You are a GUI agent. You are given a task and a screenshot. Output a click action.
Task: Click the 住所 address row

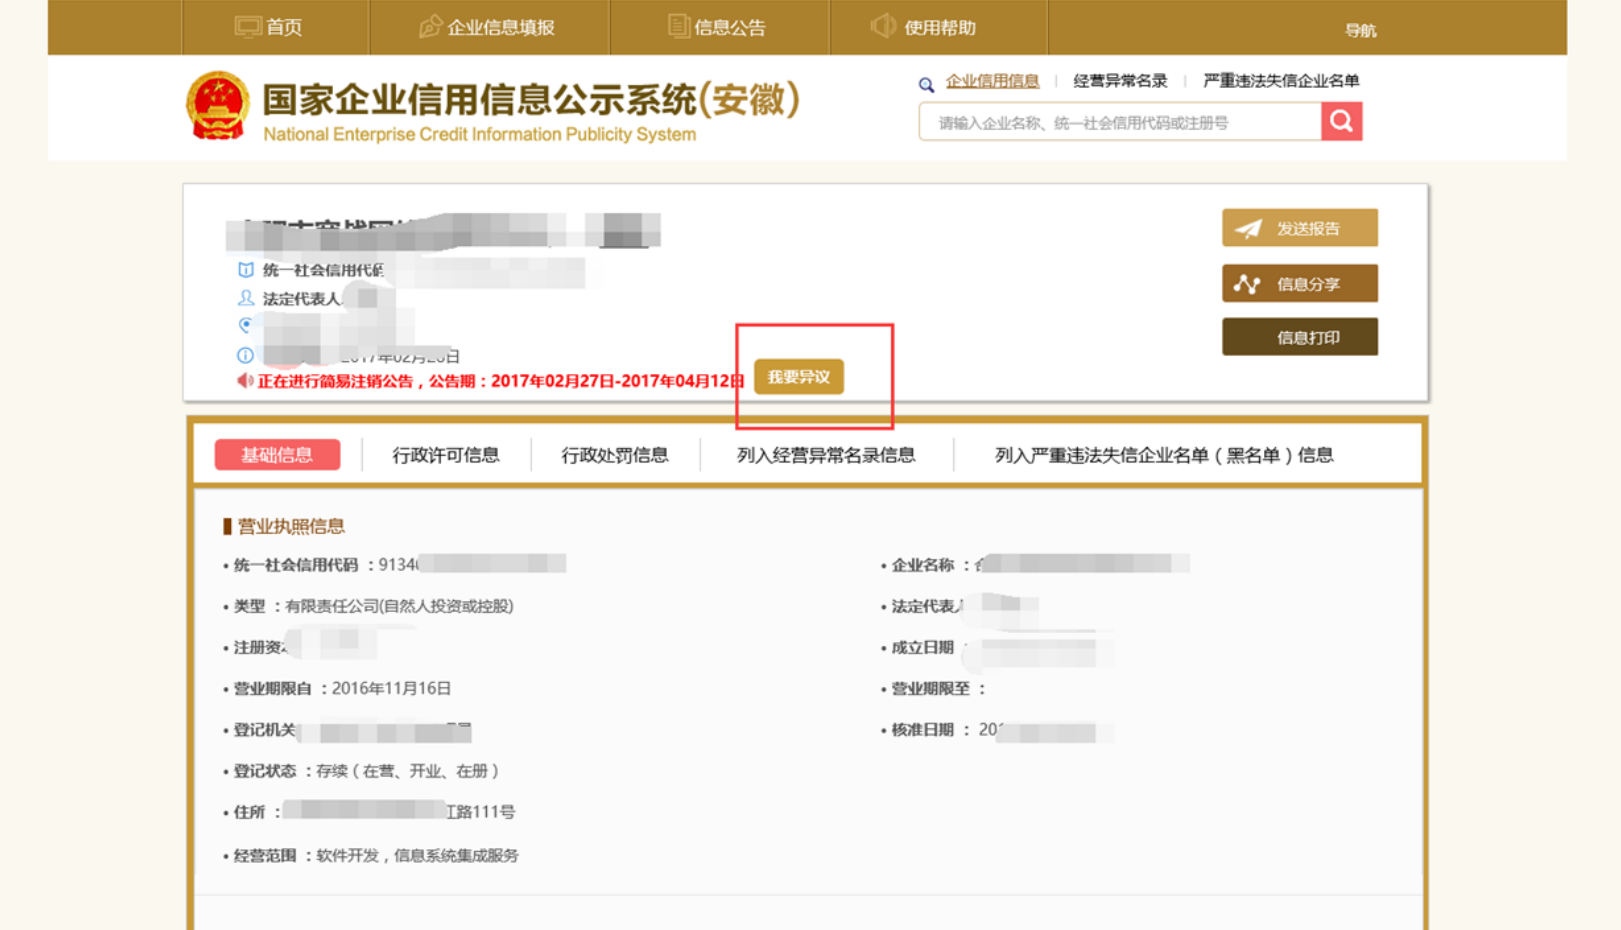369,812
